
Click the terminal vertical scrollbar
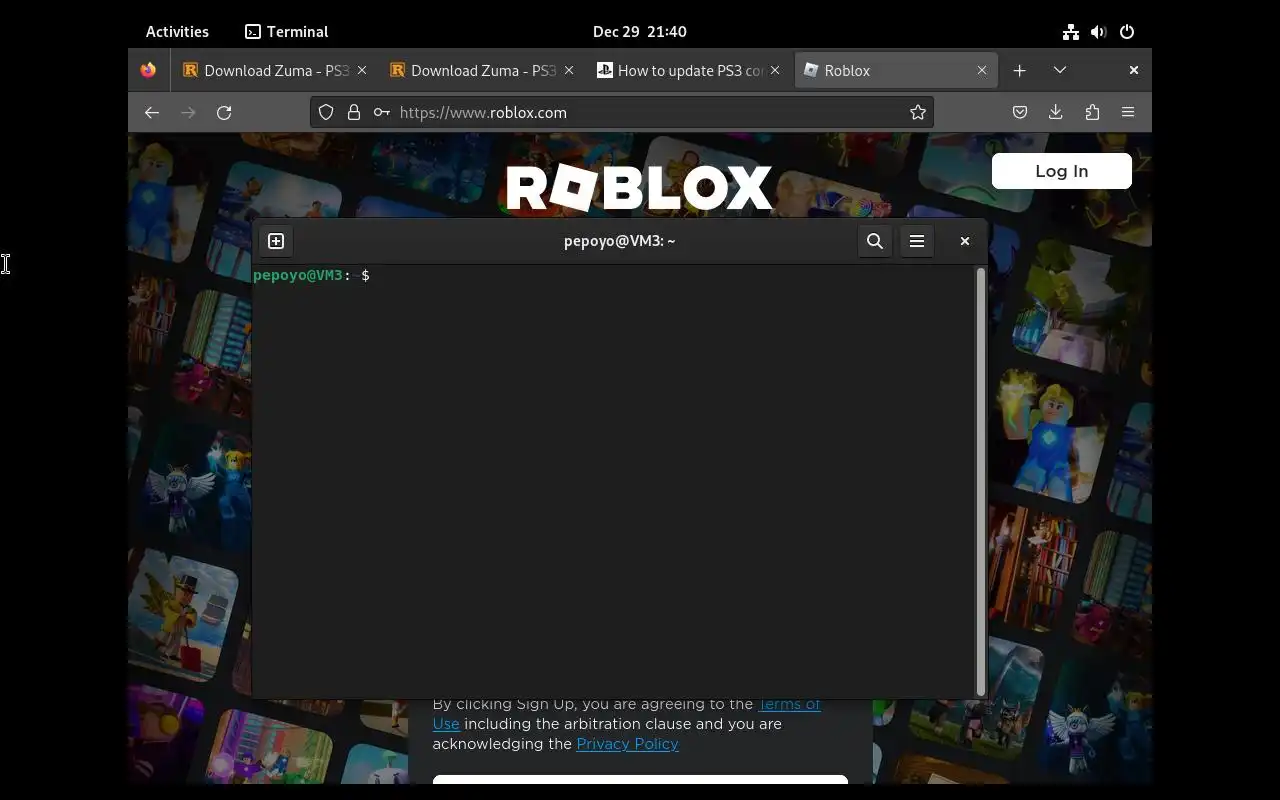pyautogui.click(x=981, y=482)
